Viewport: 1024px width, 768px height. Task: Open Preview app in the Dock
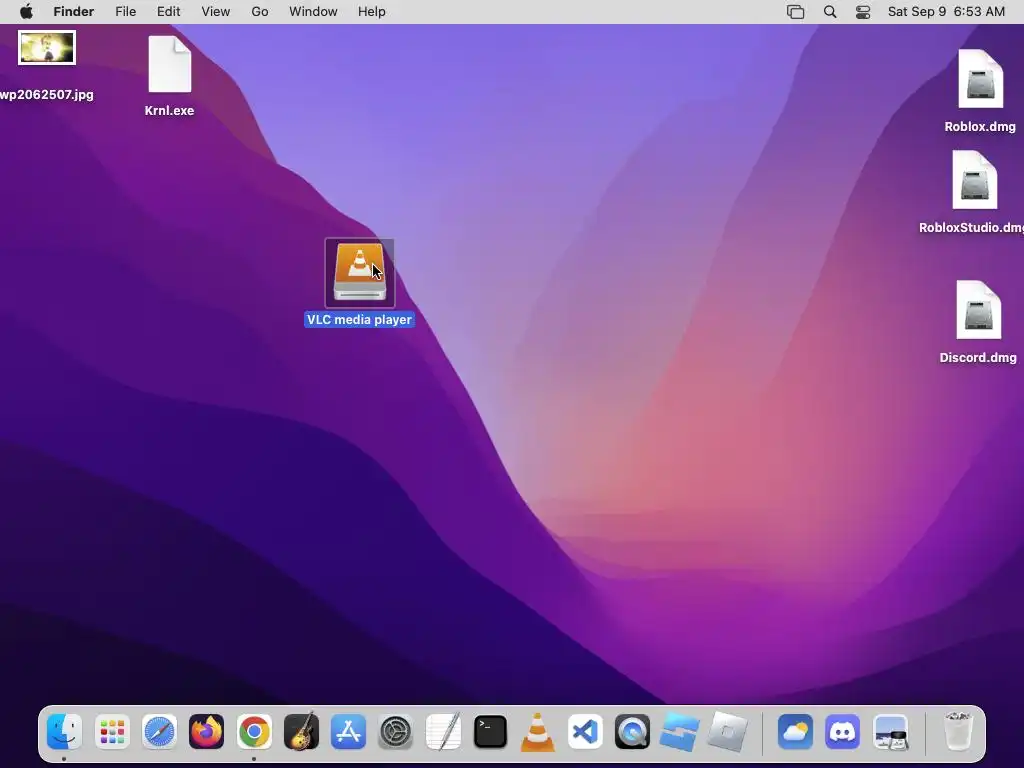(x=891, y=731)
